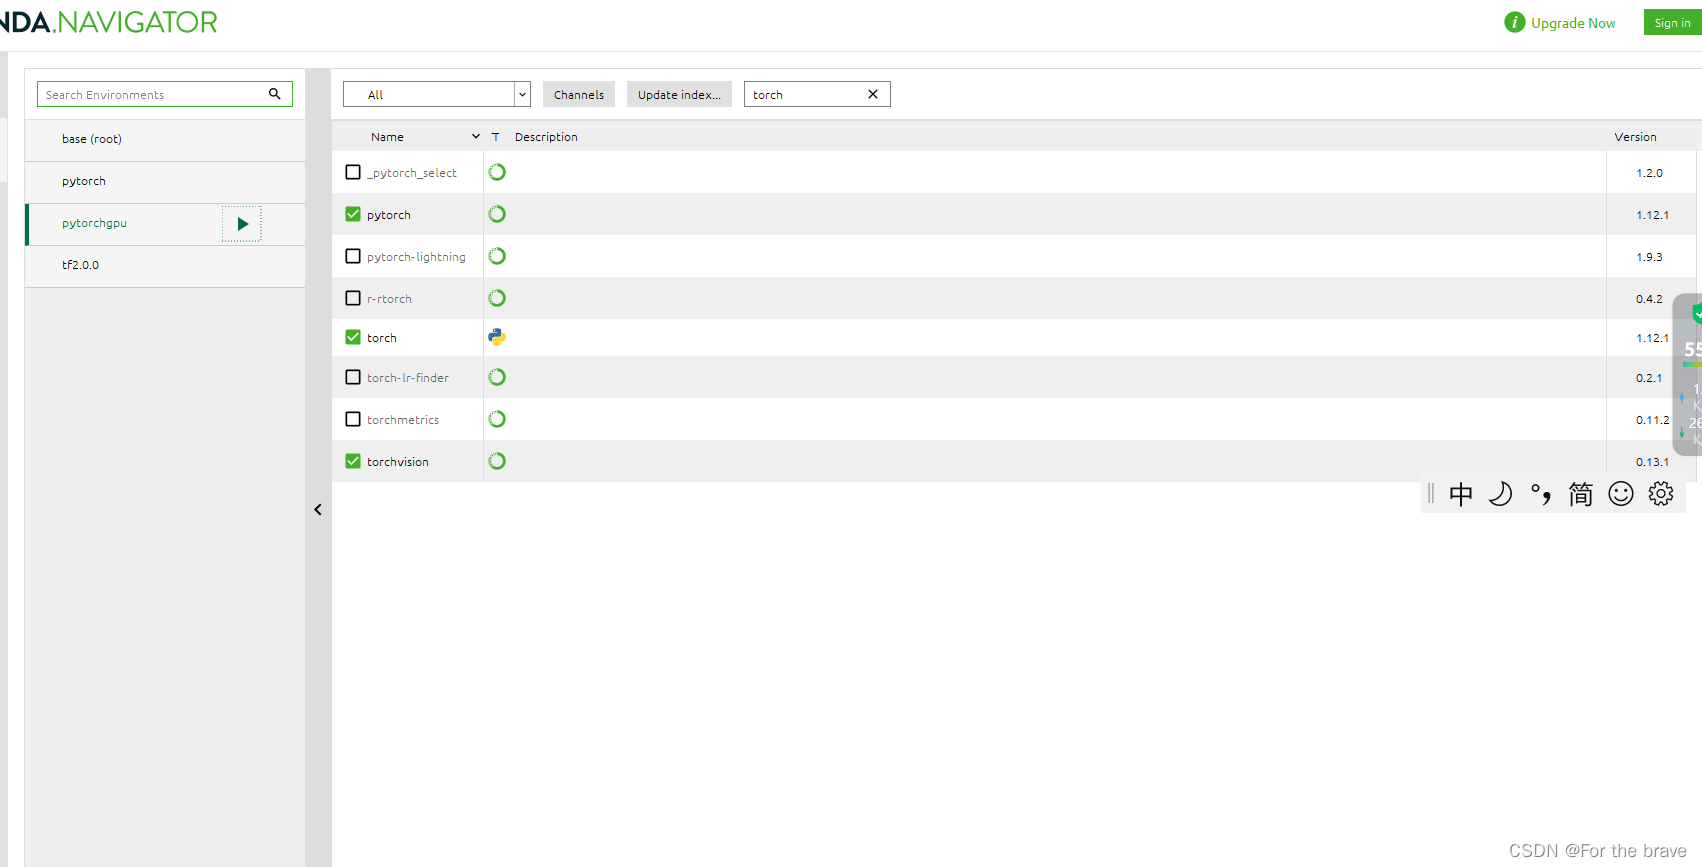The width and height of the screenshot is (1702, 867).
Task: Check the torchmetrics package checkbox
Action: point(353,419)
